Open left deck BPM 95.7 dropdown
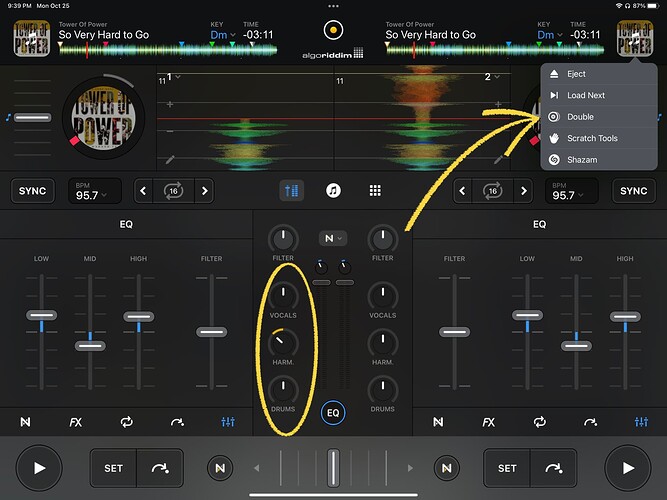 [94, 191]
